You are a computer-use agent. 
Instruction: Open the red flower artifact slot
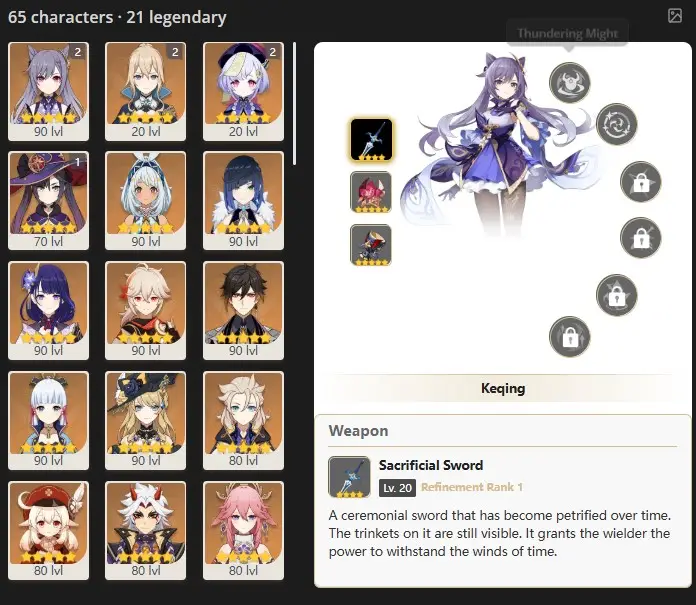point(371,192)
